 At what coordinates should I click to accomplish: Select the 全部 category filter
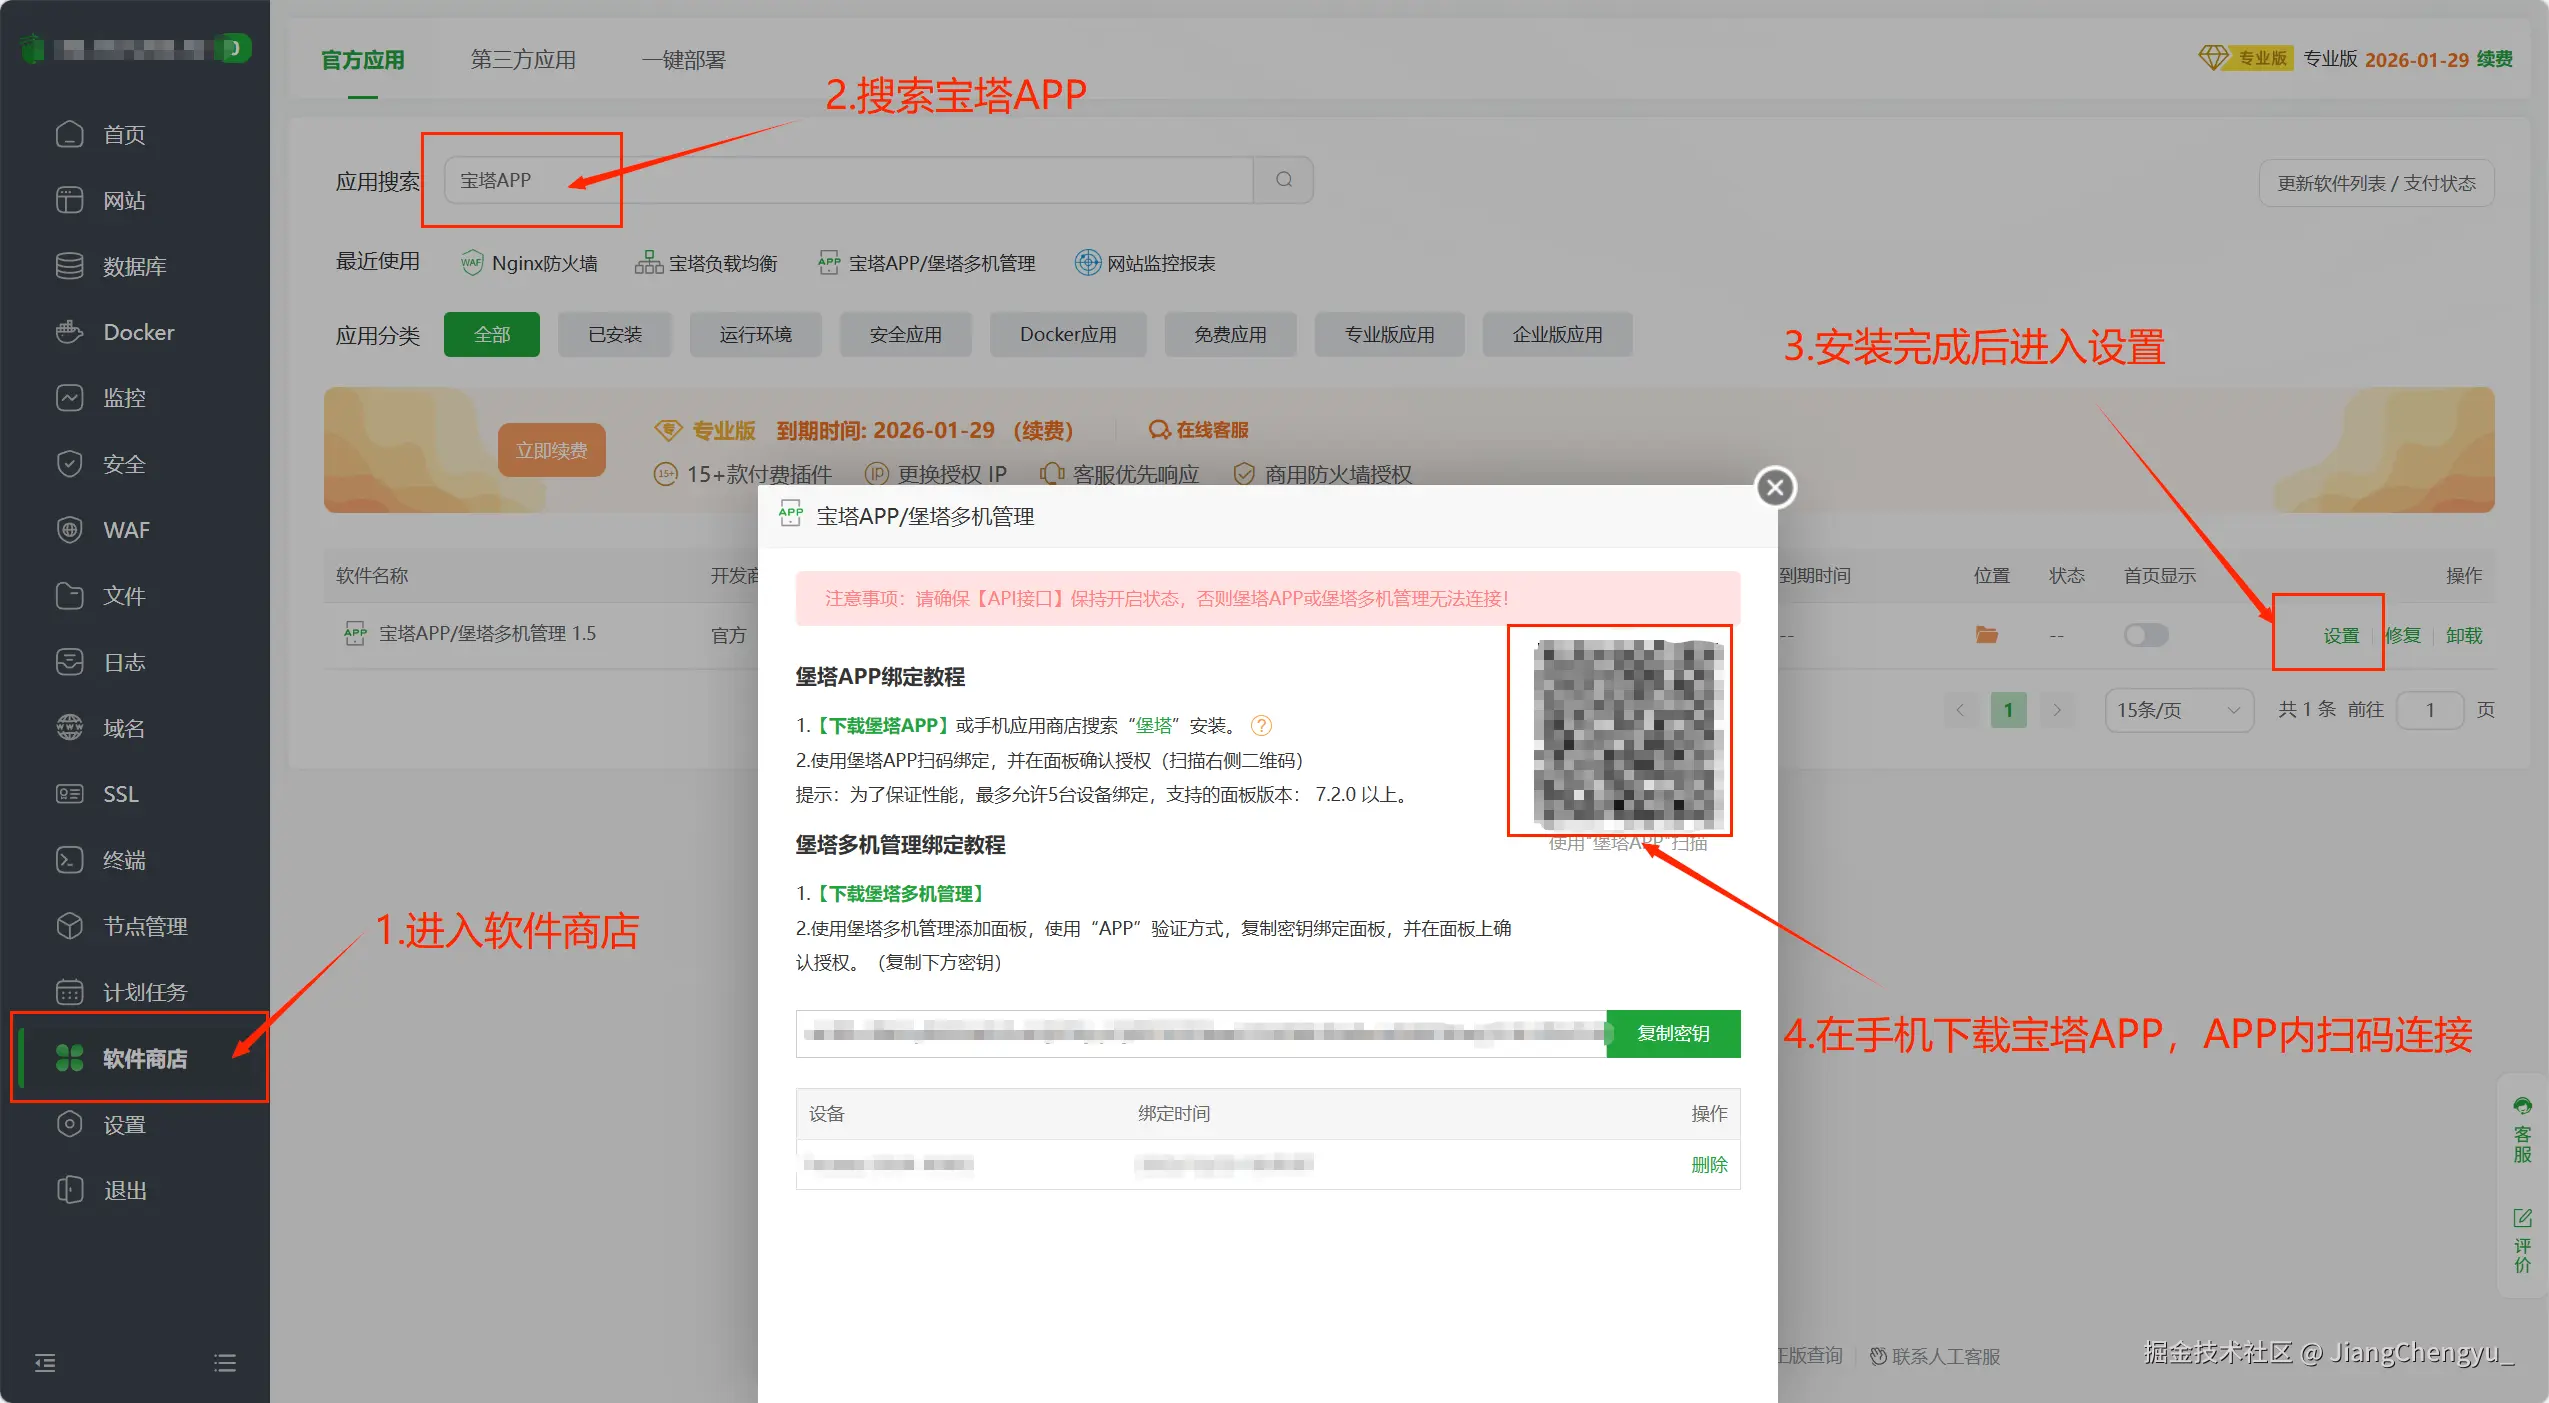click(491, 335)
